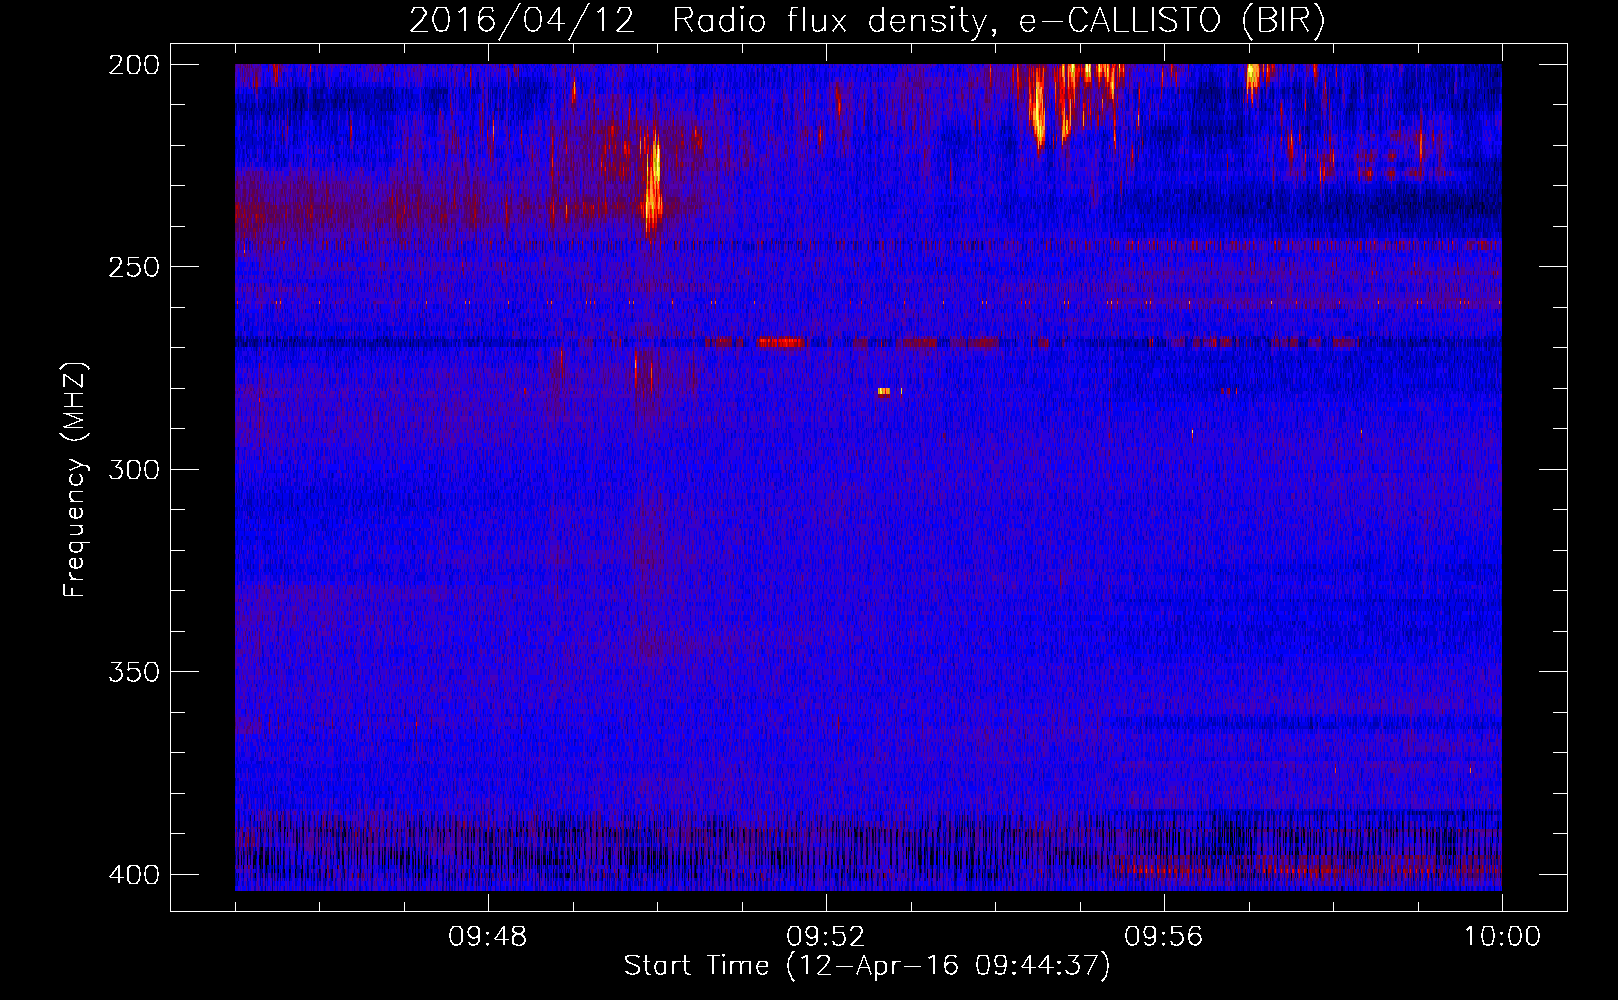The height and width of the screenshot is (1000, 1618).
Task: Click the 300 frequency tick label
Action: (x=133, y=469)
